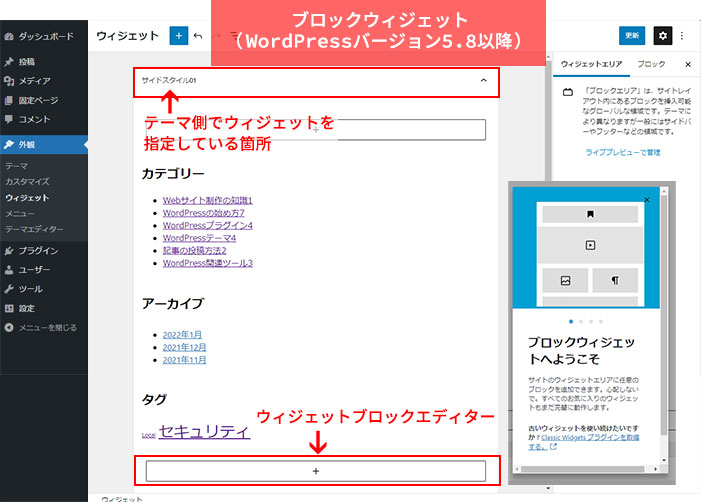Open the Menus (メニュー) submenu item
This screenshot has width=701, height=502.
click(20, 214)
